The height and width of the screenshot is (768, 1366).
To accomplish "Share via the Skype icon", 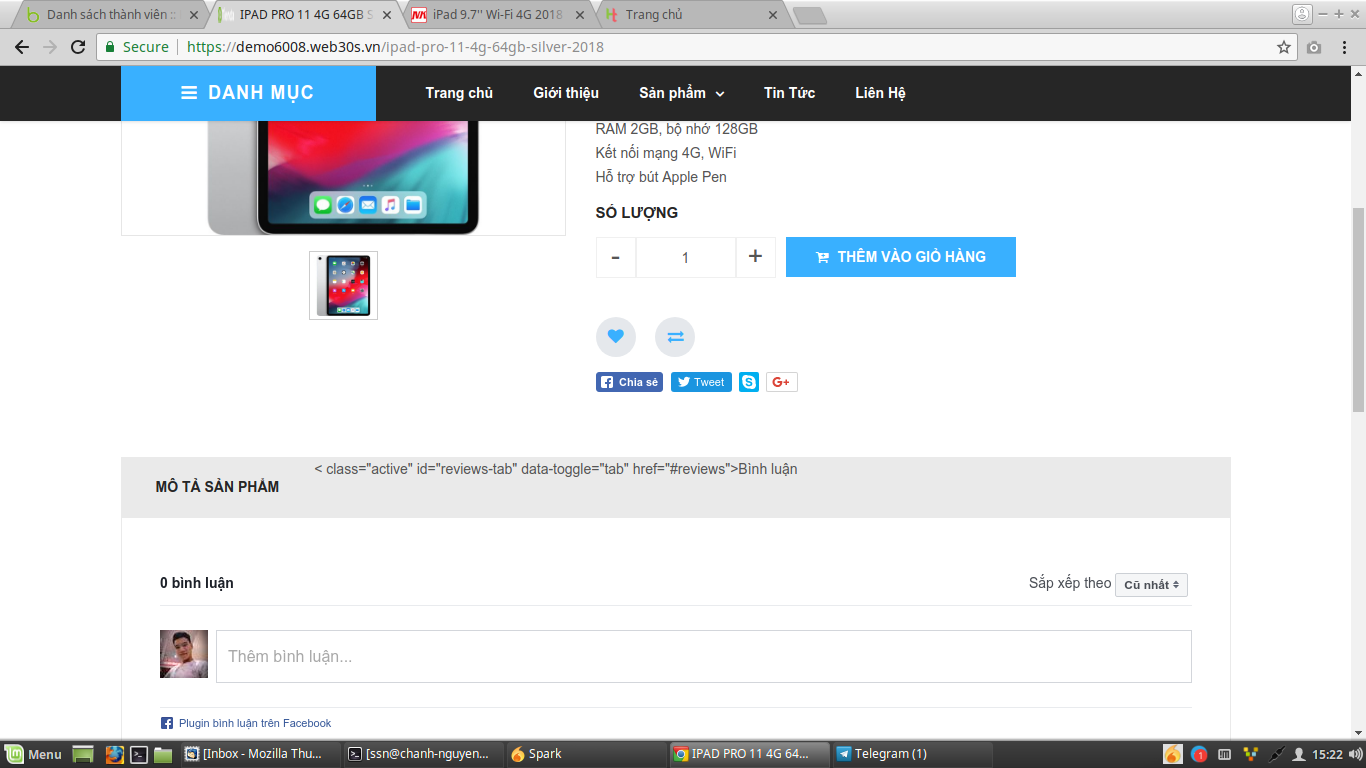I will click(749, 382).
